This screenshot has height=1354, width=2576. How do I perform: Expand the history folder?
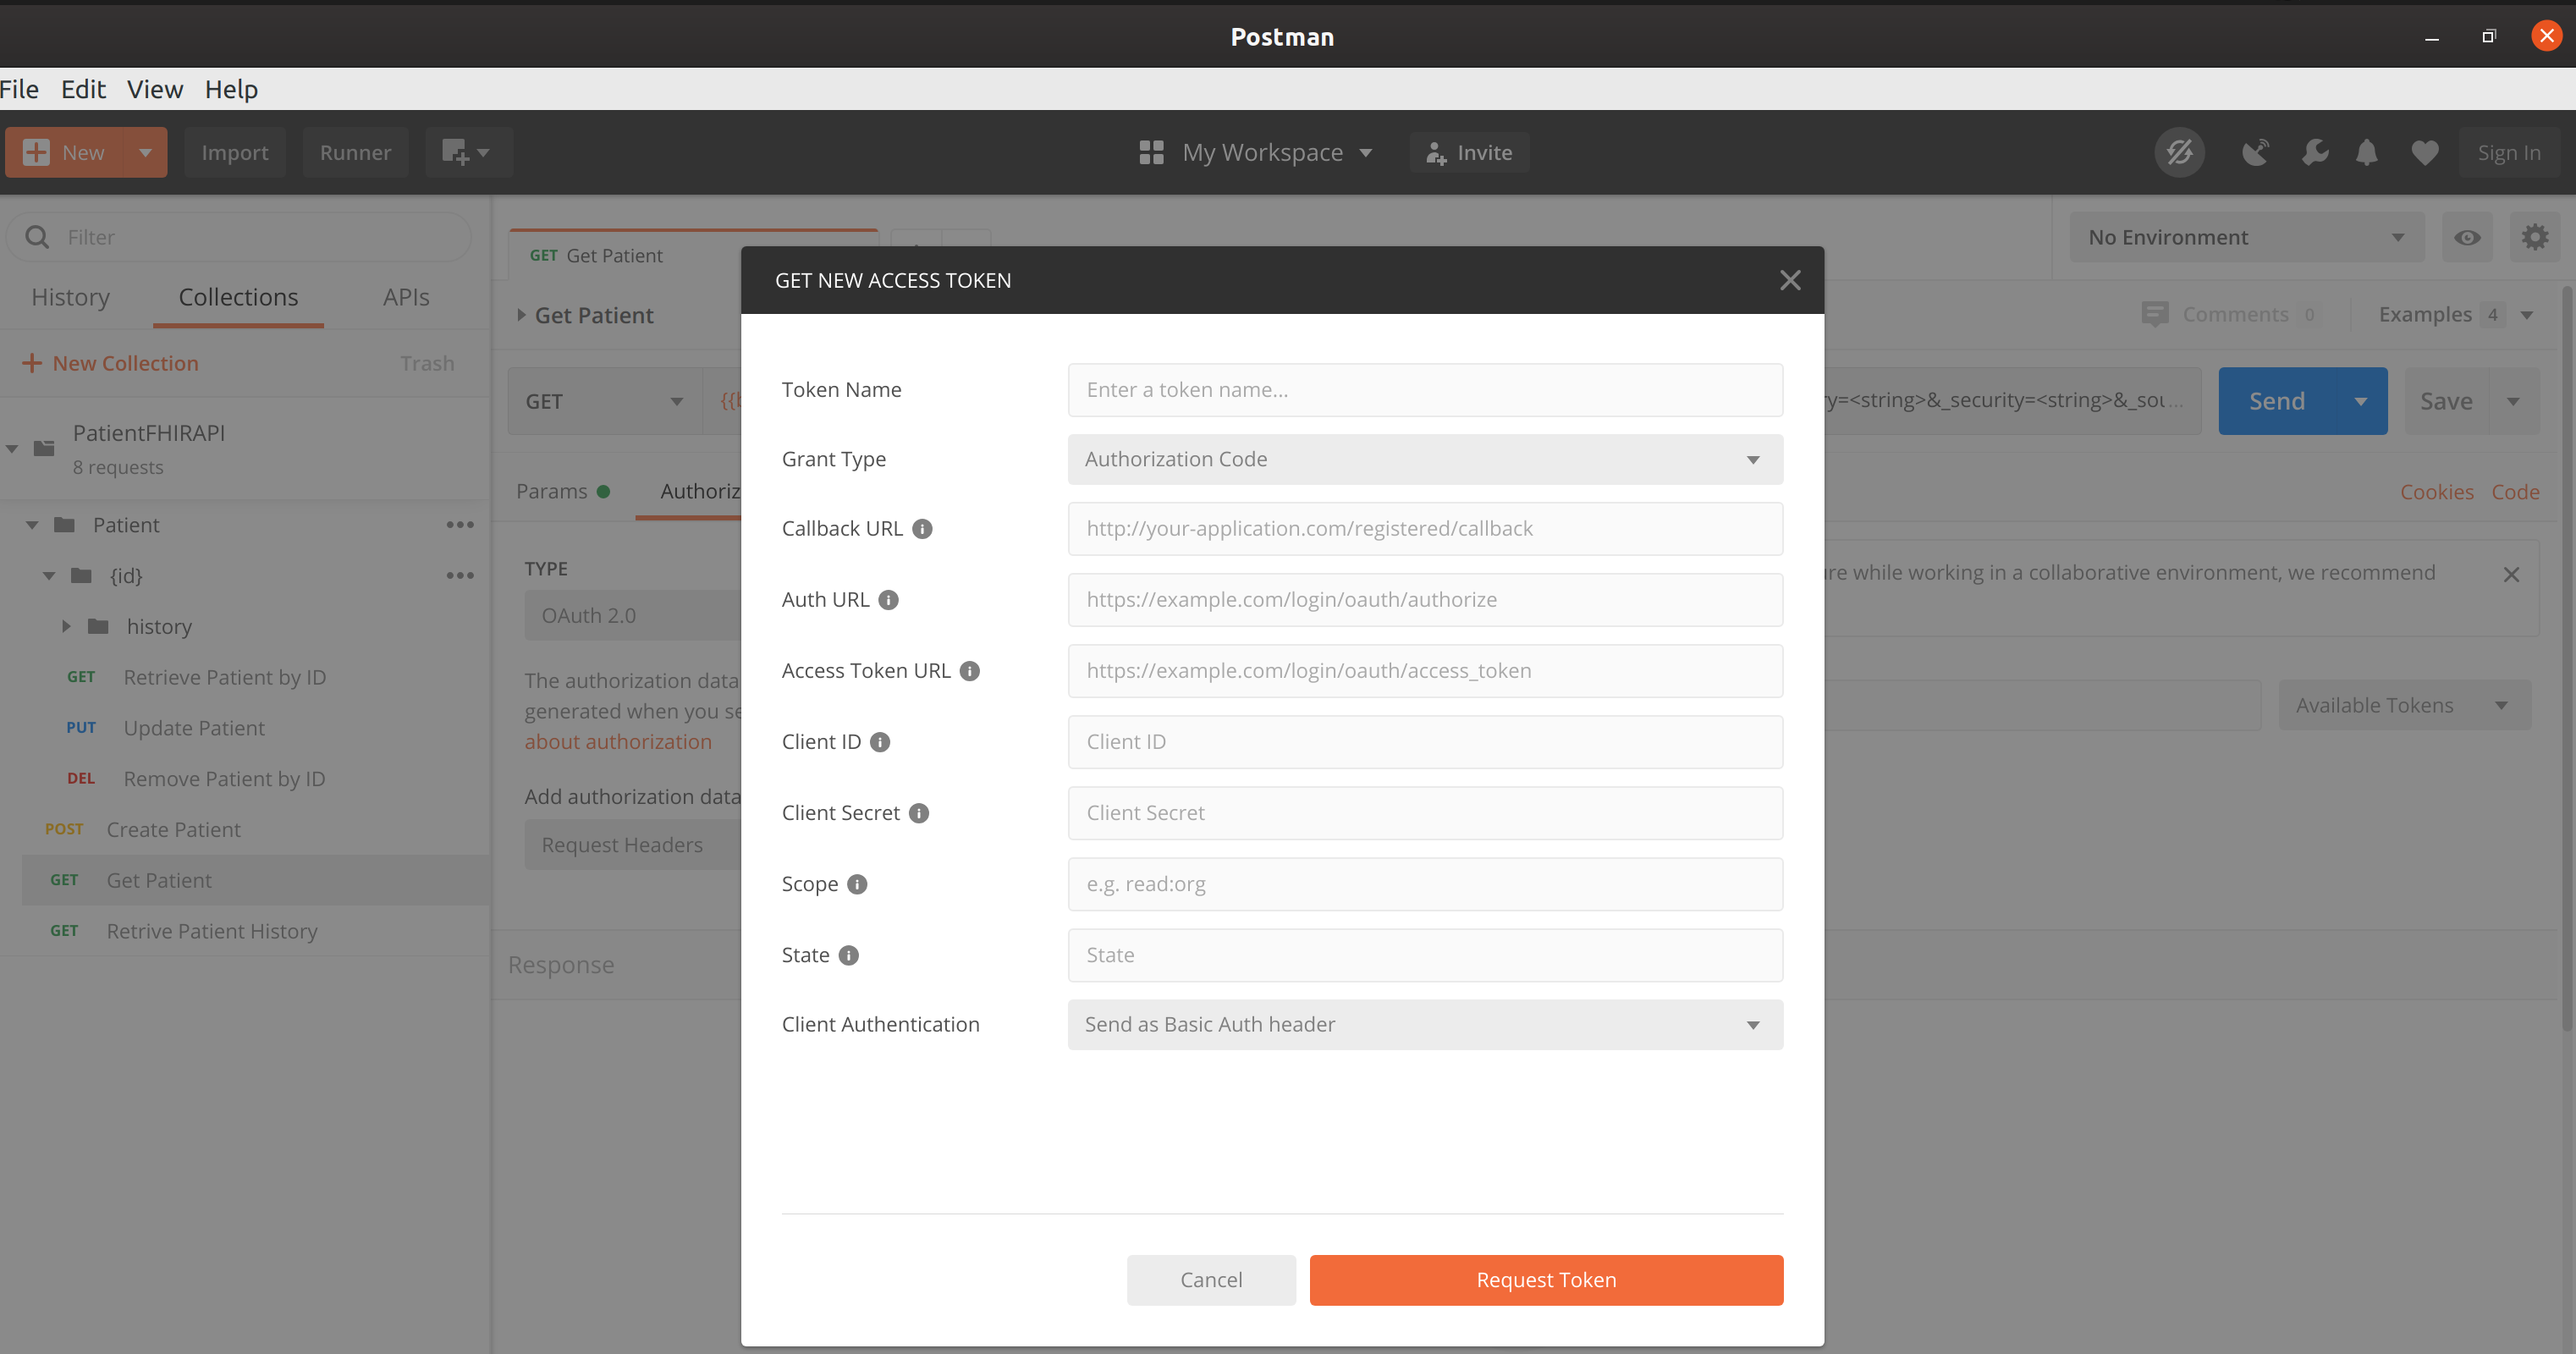(x=66, y=626)
